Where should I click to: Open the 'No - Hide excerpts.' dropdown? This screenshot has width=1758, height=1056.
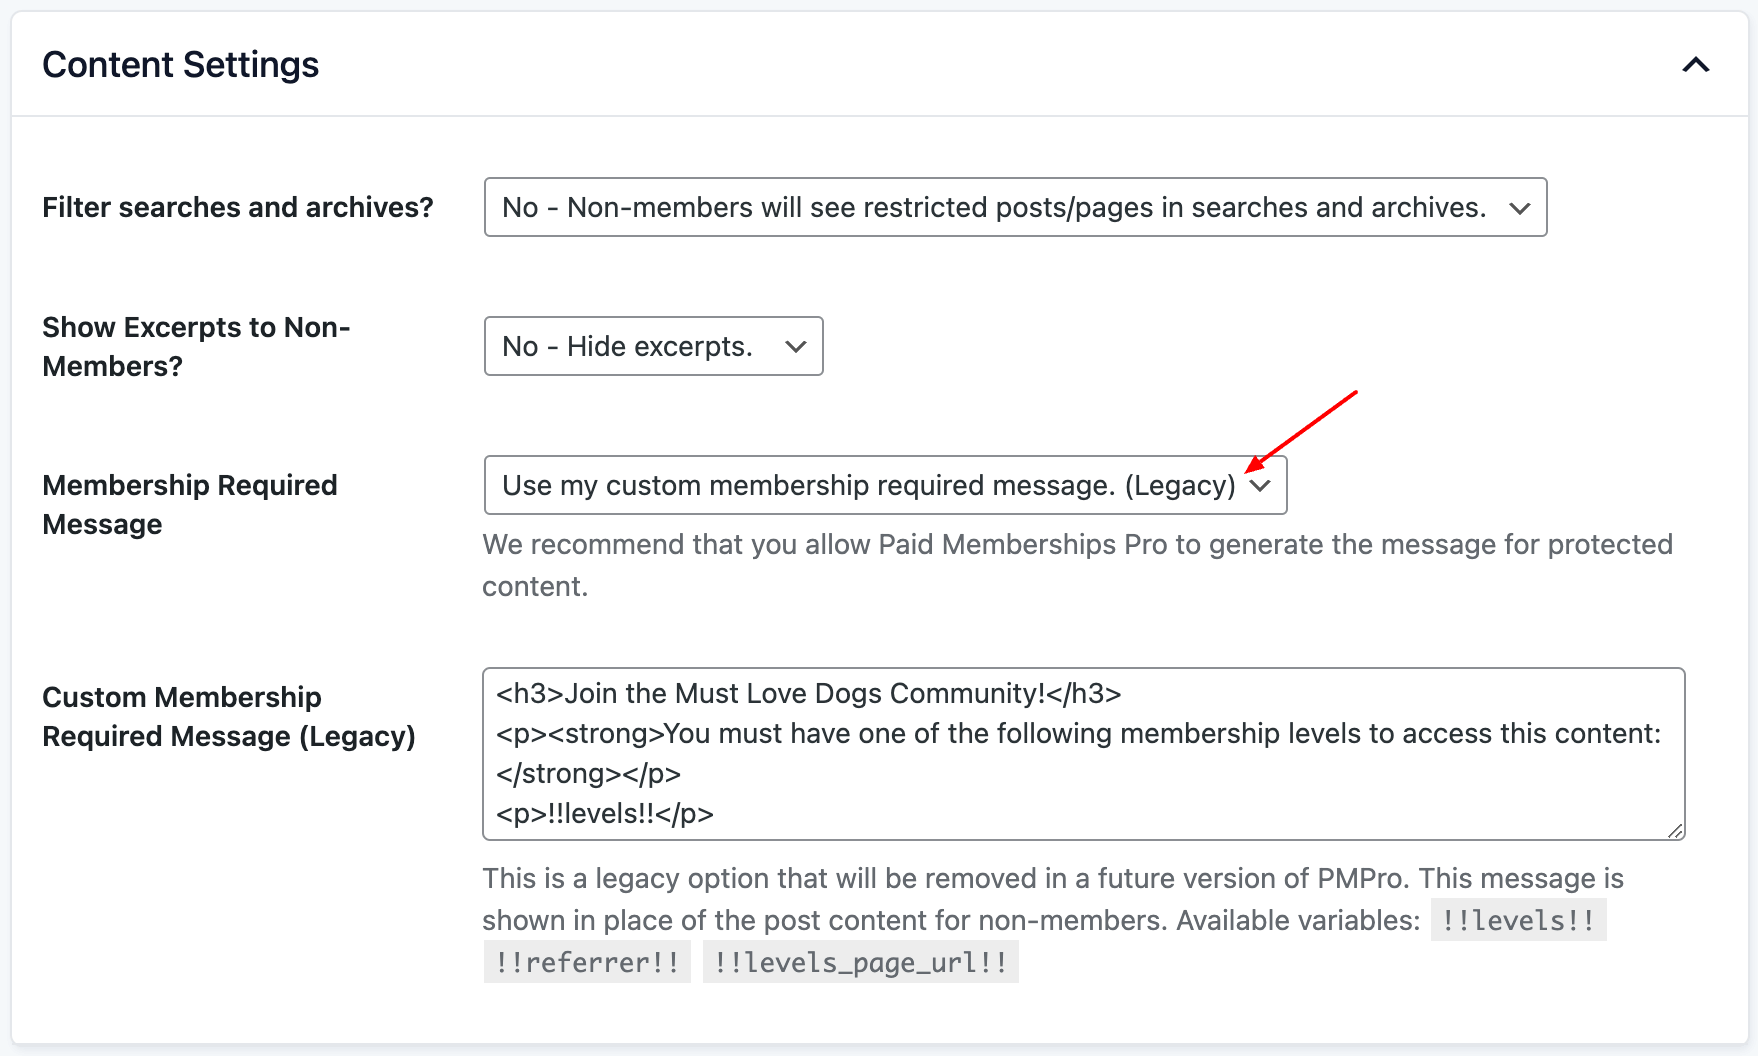[x=652, y=346]
